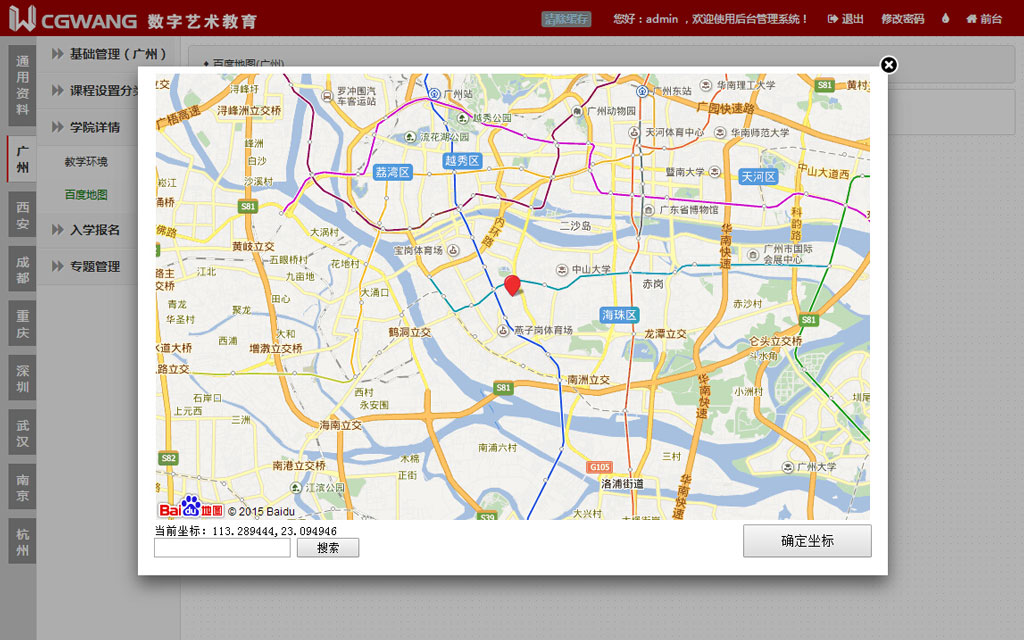Click the 黄岐立交 label on the map

coord(253,246)
